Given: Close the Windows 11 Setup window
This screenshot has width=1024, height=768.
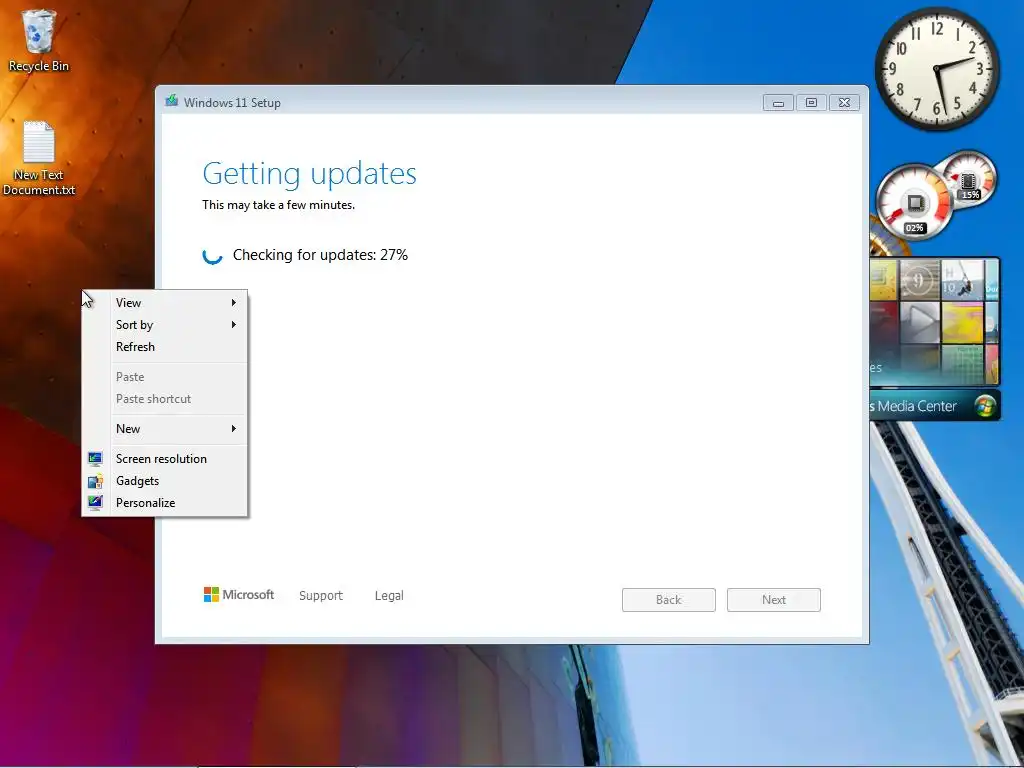Looking at the screenshot, I should [844, 103].
